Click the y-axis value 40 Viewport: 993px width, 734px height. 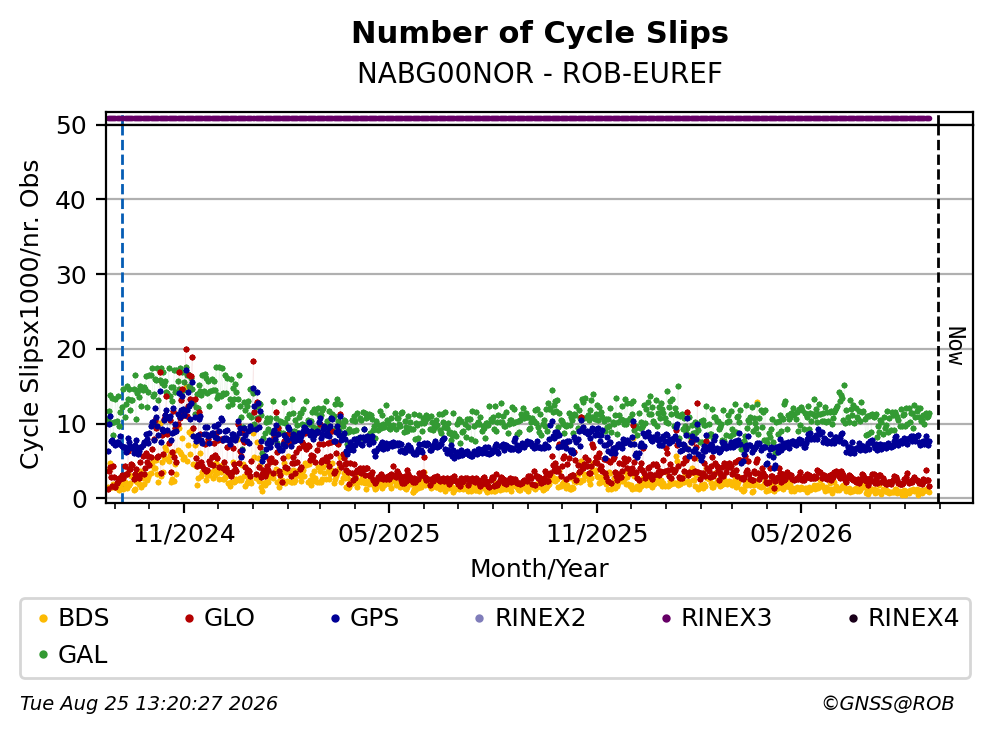71,200
